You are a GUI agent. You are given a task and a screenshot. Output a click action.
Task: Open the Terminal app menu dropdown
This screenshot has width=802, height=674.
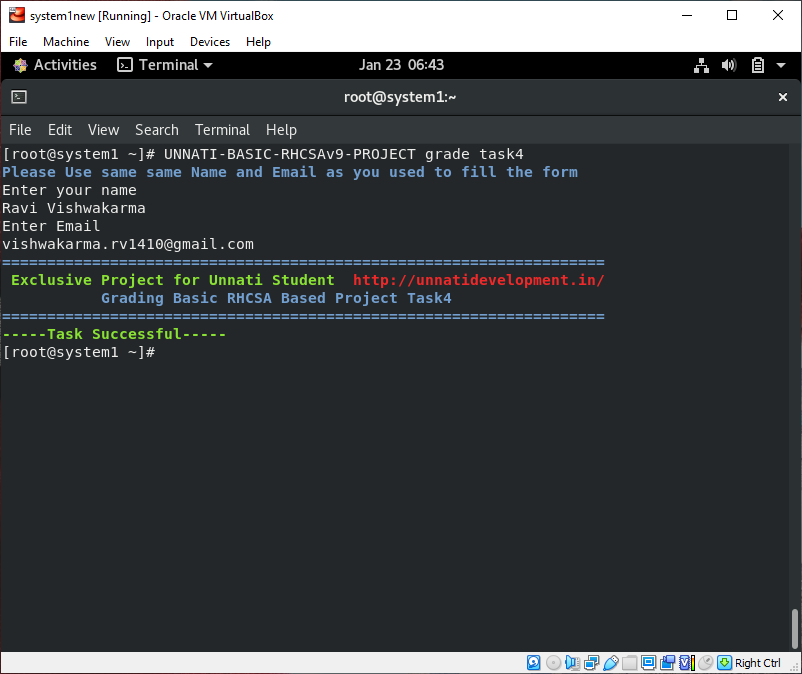click(165, 65)
